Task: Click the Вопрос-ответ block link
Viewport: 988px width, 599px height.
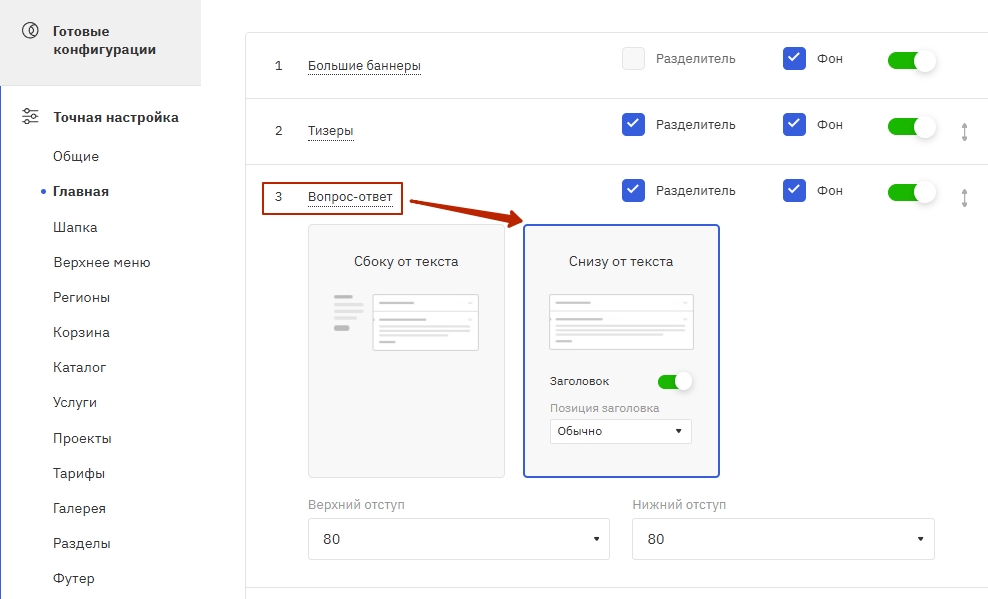Action: click(350, 197)
